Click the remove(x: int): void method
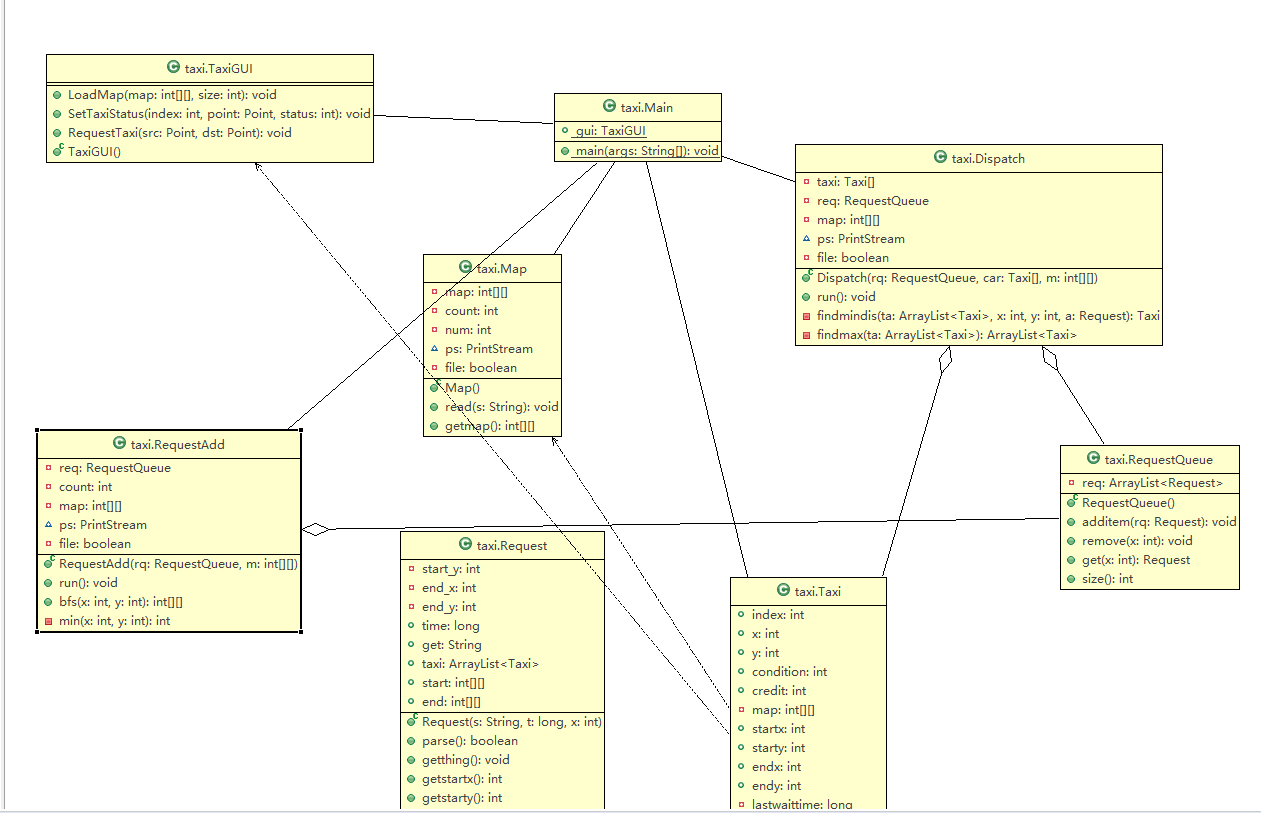 (1137, 541)
